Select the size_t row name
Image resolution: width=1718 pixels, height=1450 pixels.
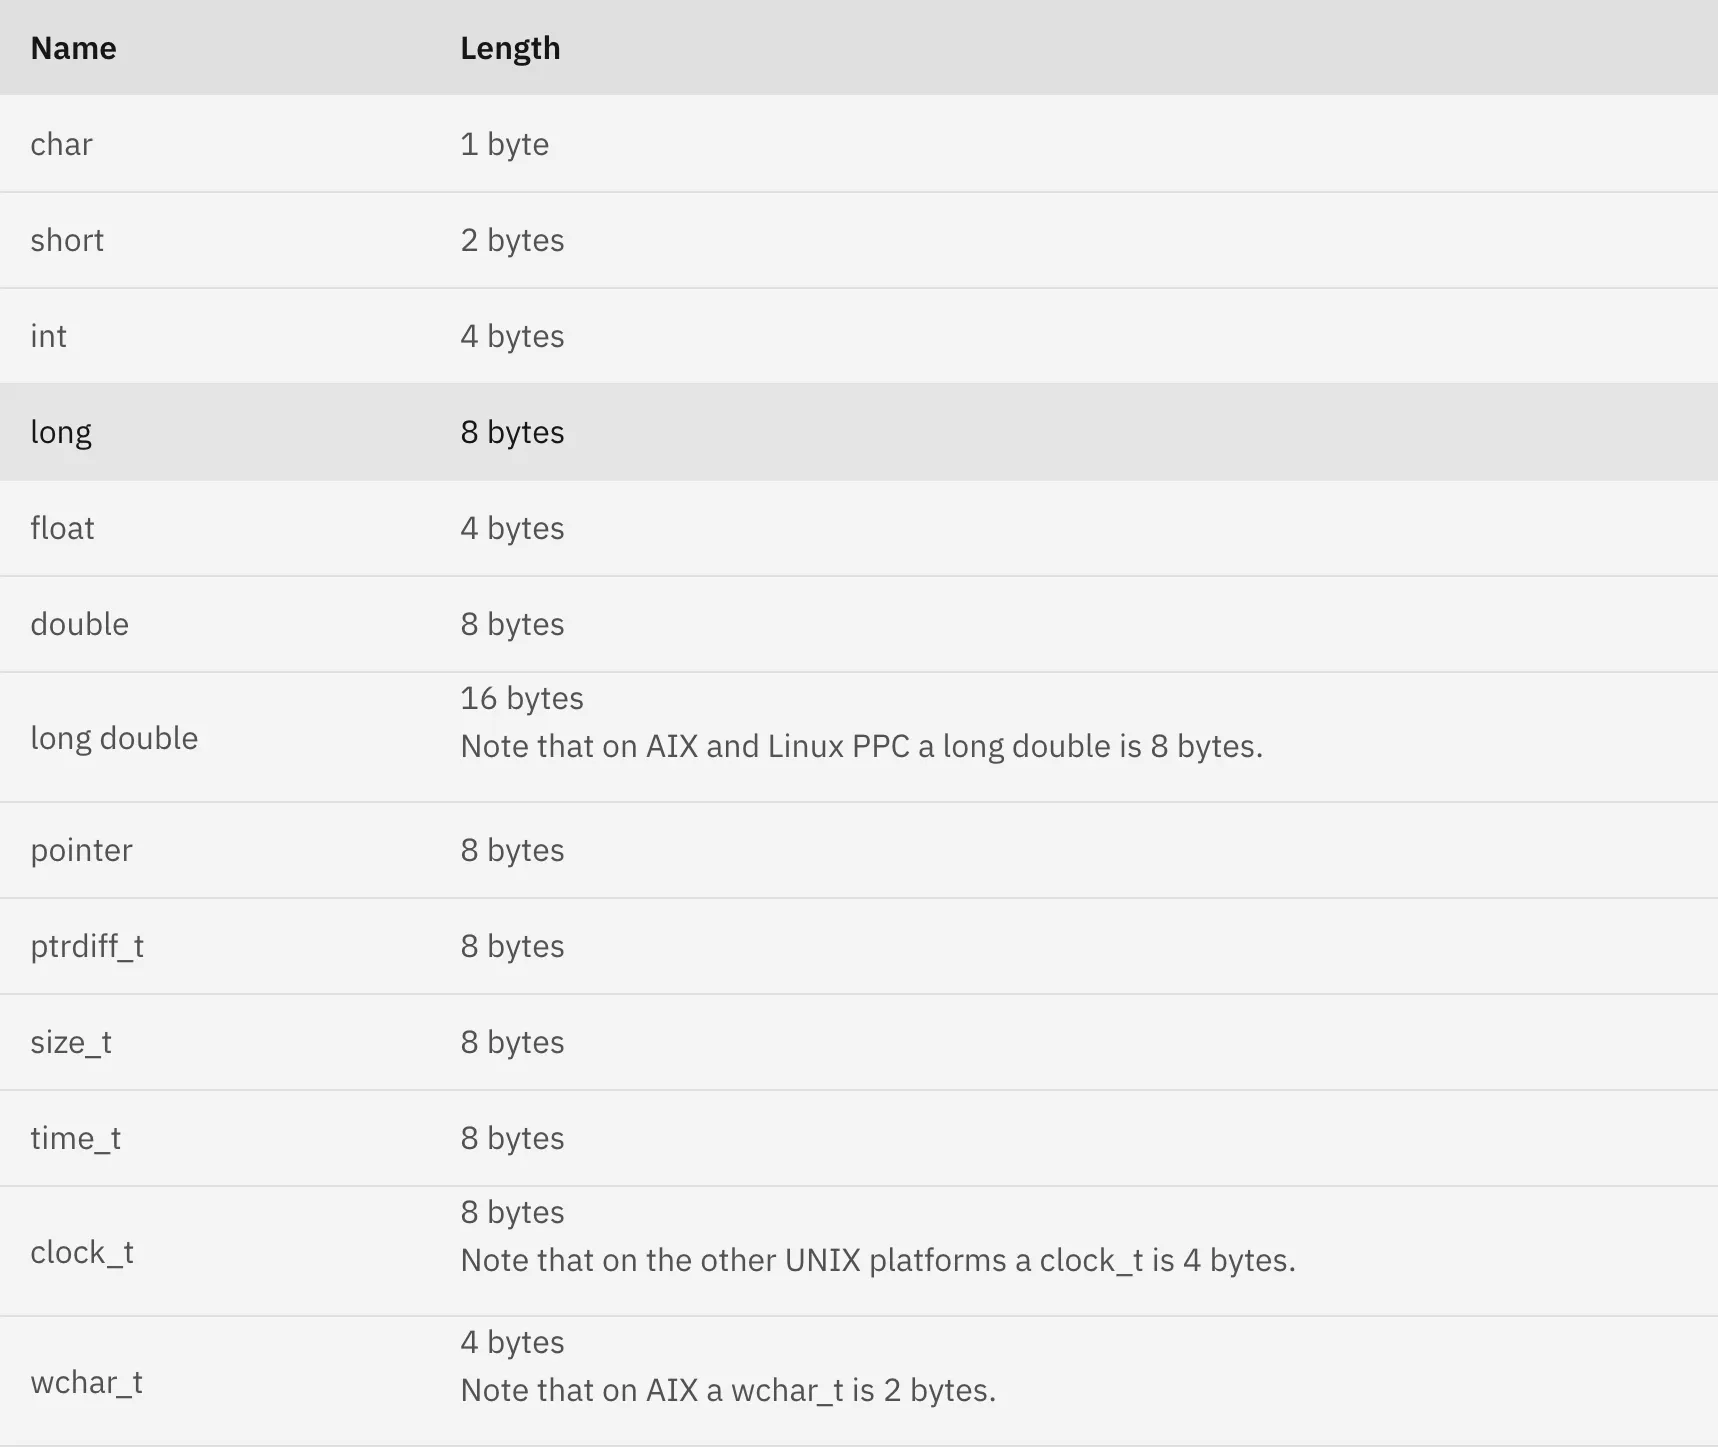71,1042
